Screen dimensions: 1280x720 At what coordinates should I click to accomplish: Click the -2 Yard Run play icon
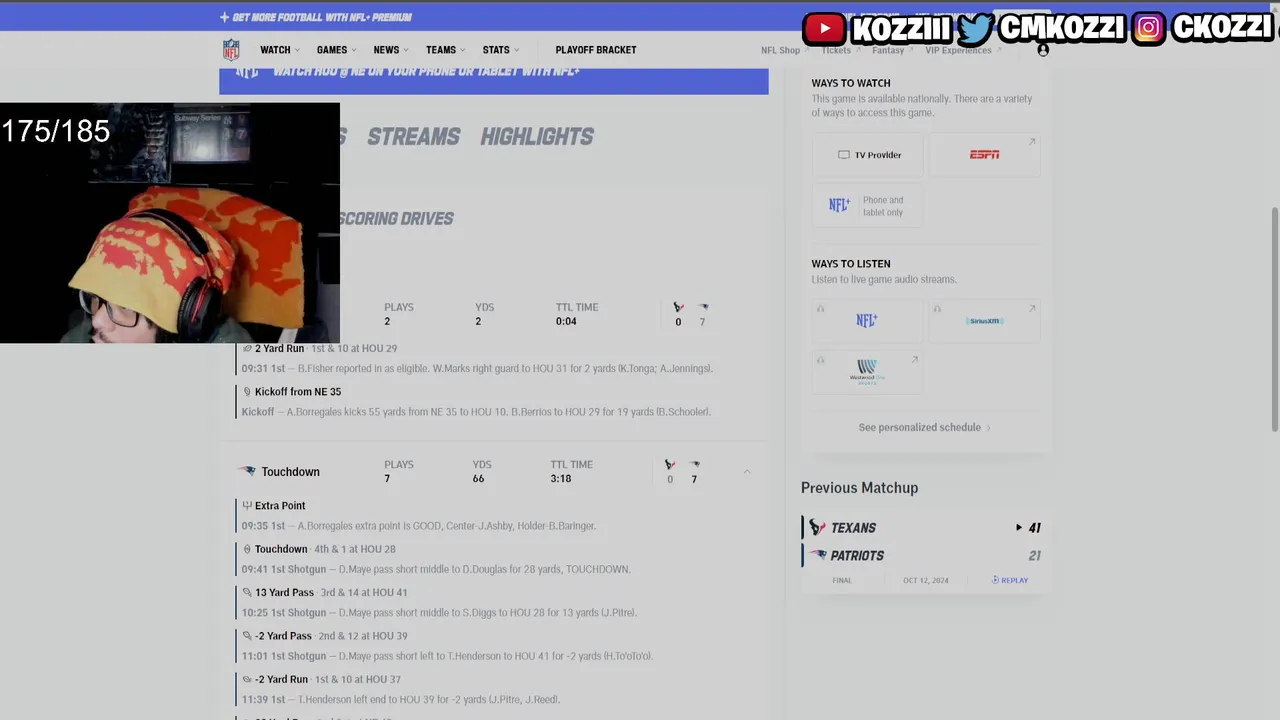247,679
